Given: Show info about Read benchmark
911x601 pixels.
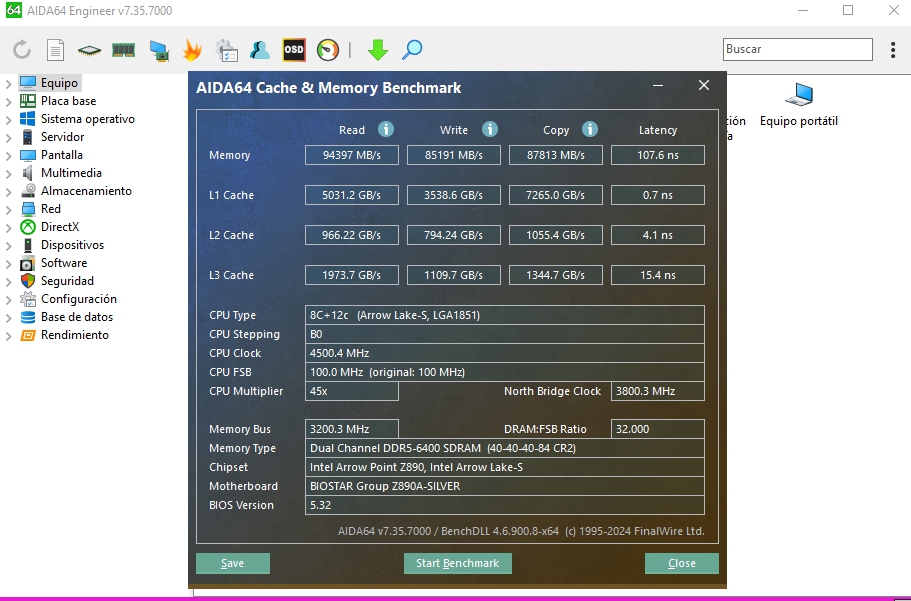Looking at the screenshot, I should pos(386,129).
